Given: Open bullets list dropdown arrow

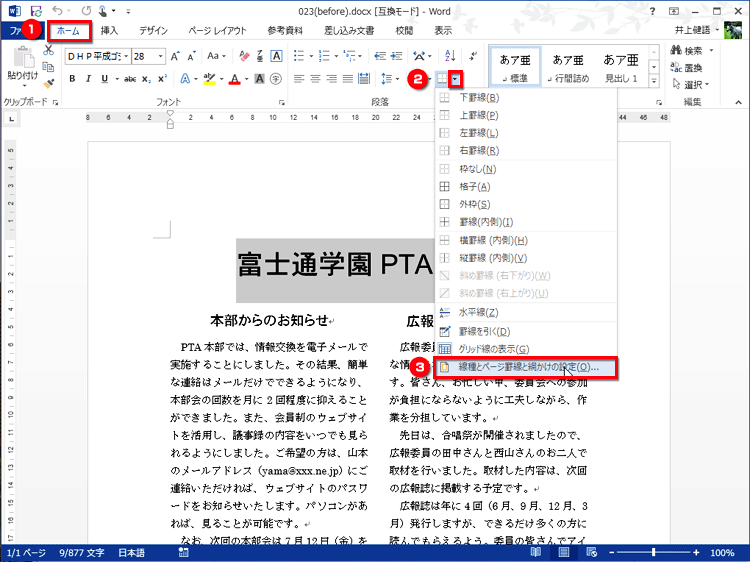Looking at the screenshot, I should [311, 56].
